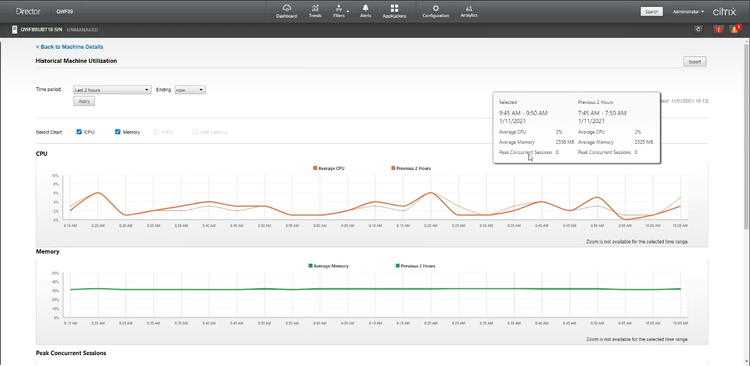Click the machine icon beside the machine name
The height and width of the screenshot is (366, 750).
[x=14, y=30]
